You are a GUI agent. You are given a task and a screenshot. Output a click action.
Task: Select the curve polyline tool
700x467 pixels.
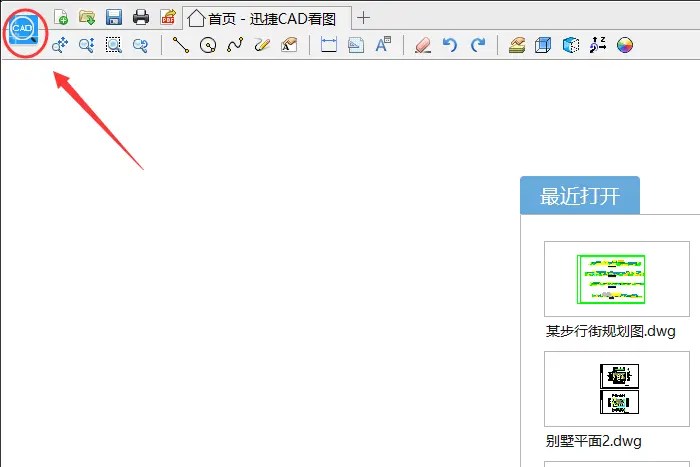click(235, 45)
